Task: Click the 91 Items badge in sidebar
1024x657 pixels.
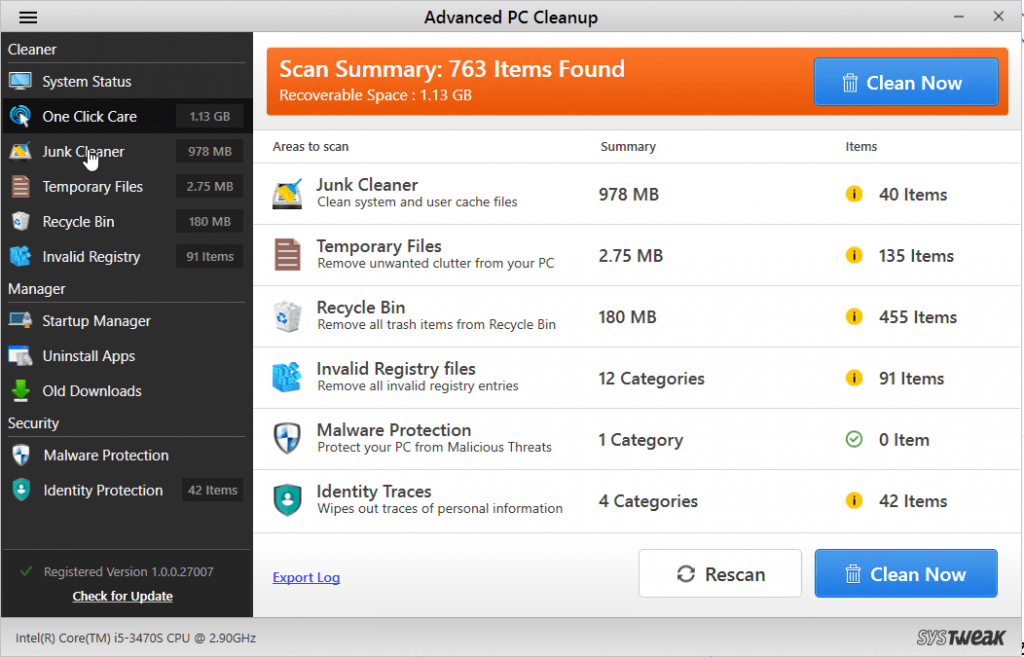Action: tap(210, 257)
